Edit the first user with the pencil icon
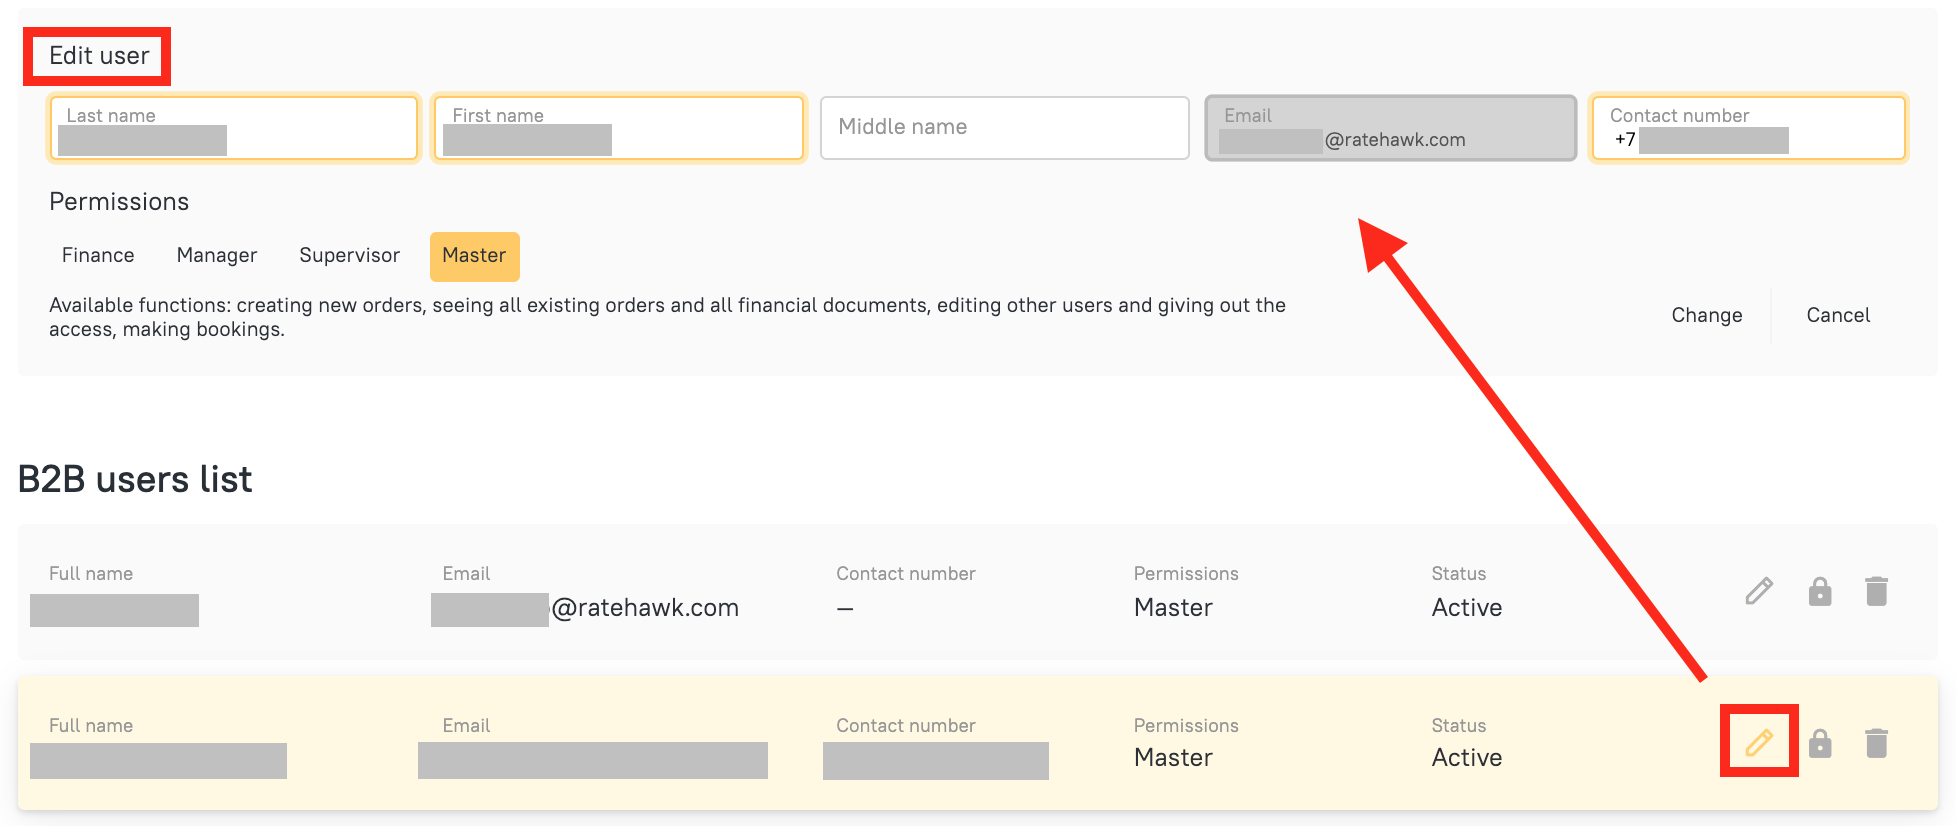Image resolution: width=1956 pixels, height=826 pixels. (x=1759, y=591)
